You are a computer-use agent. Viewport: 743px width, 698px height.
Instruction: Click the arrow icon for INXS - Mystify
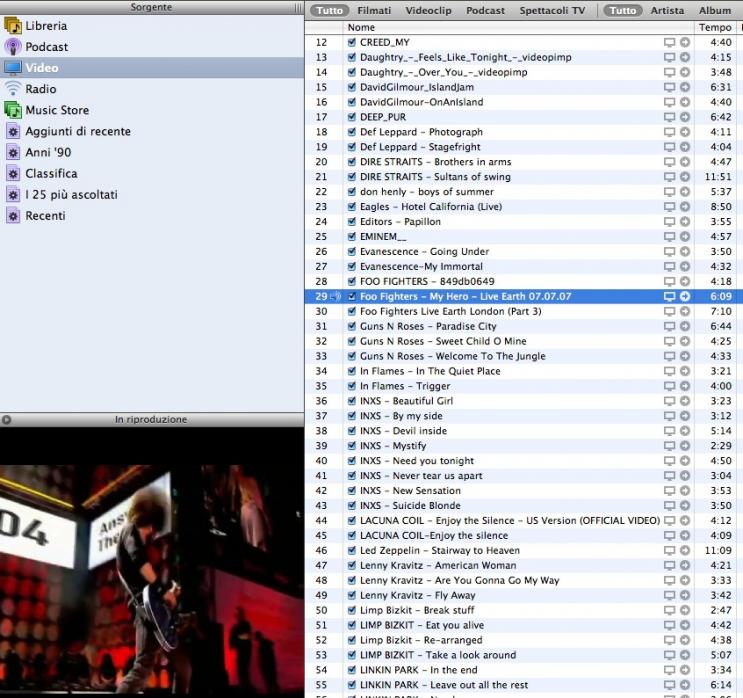[x=685, y=445]
